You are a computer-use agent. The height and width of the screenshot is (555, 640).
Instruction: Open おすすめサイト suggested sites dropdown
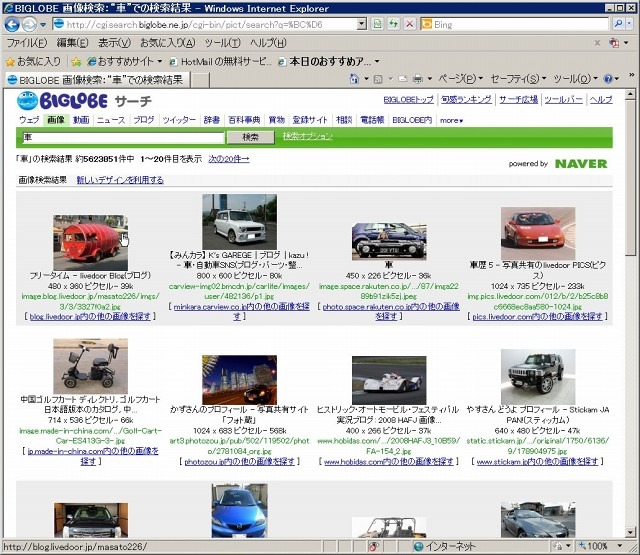125,62
